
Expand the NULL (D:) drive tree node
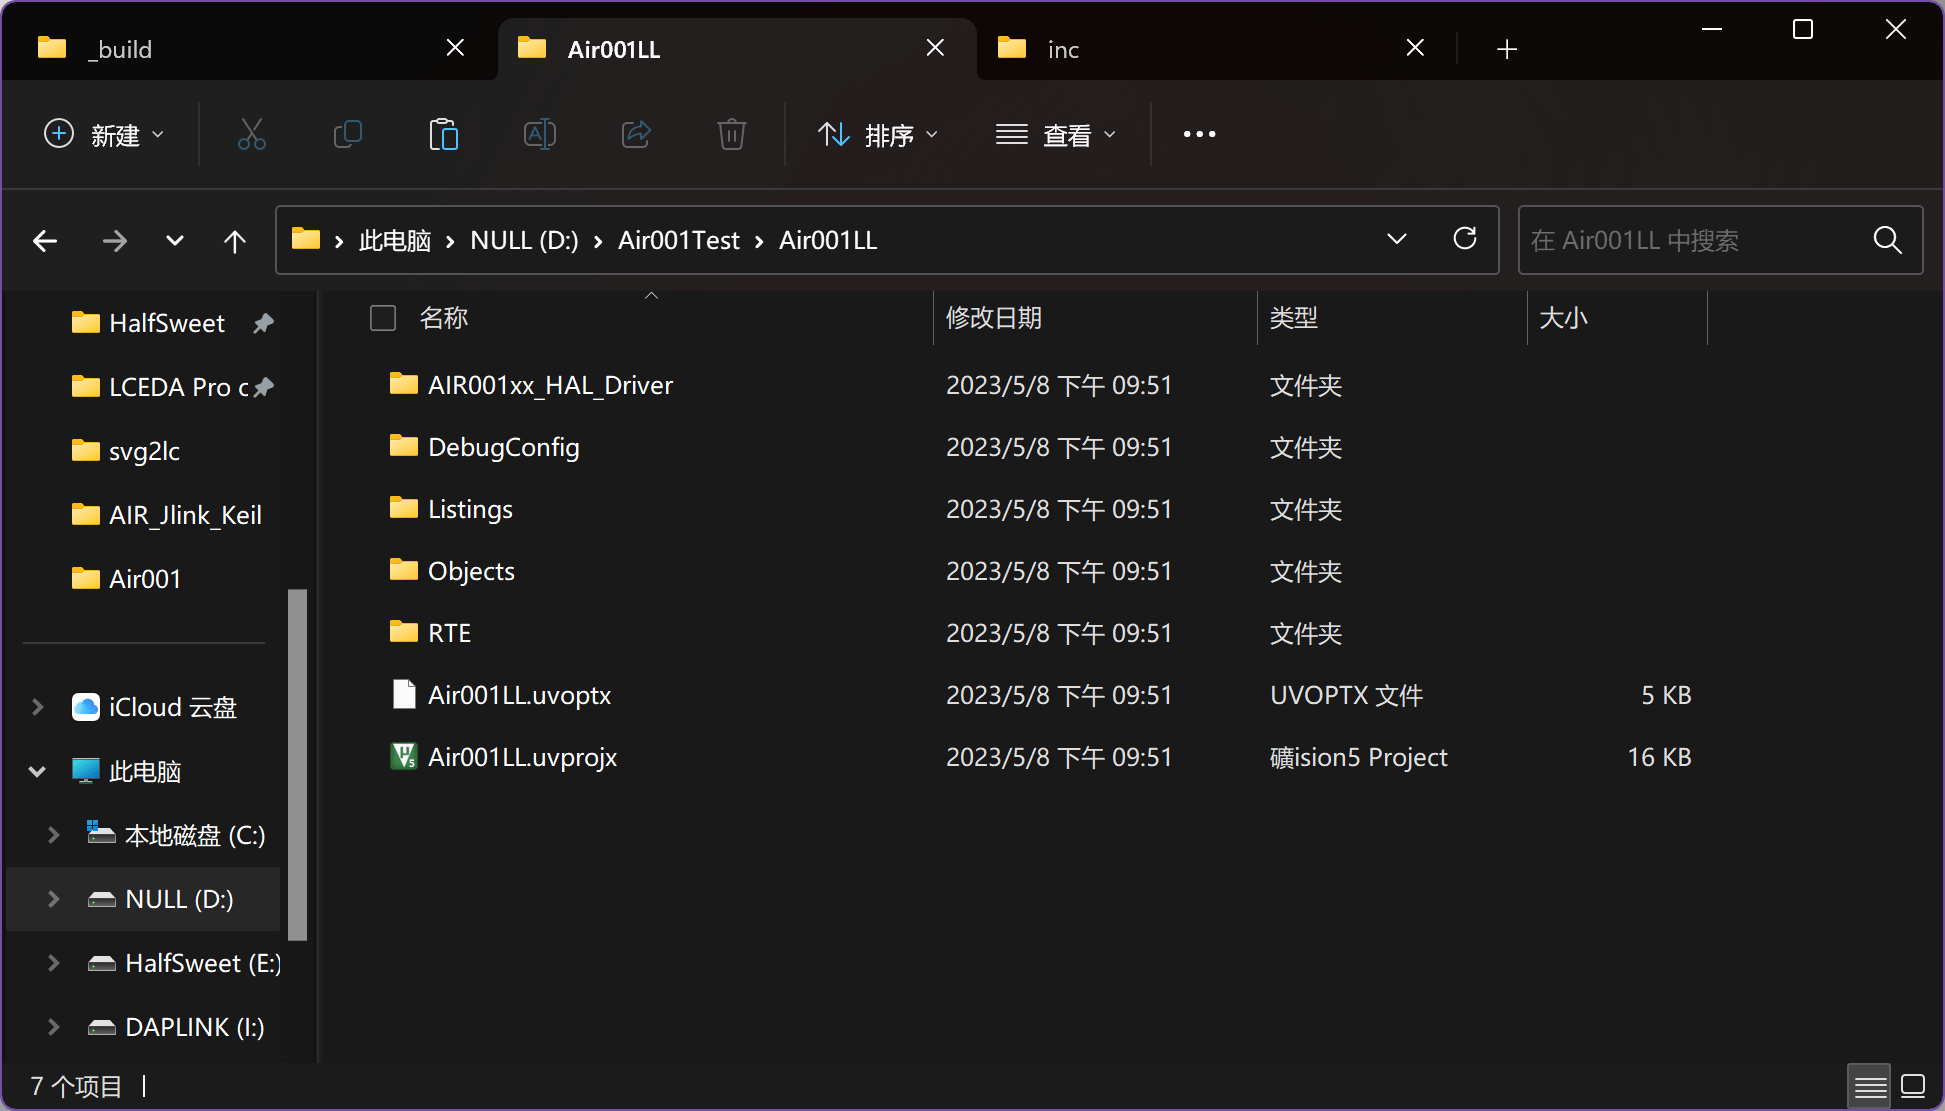tap(54, 899)
